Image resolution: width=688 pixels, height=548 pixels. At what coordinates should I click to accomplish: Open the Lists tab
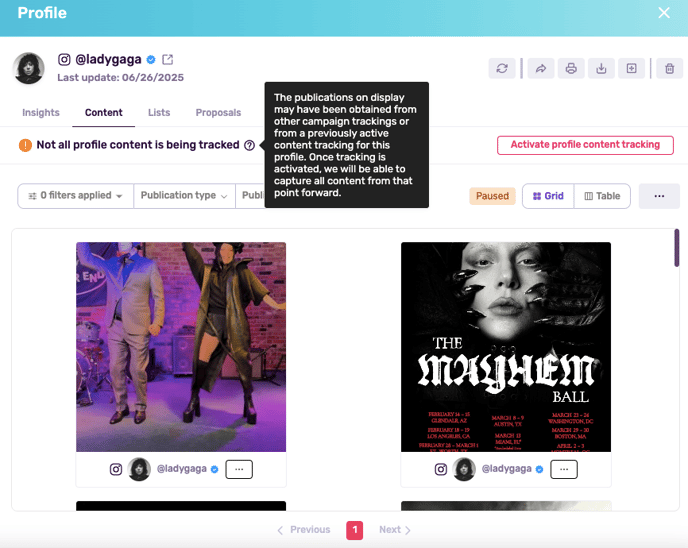coord(159,113)
